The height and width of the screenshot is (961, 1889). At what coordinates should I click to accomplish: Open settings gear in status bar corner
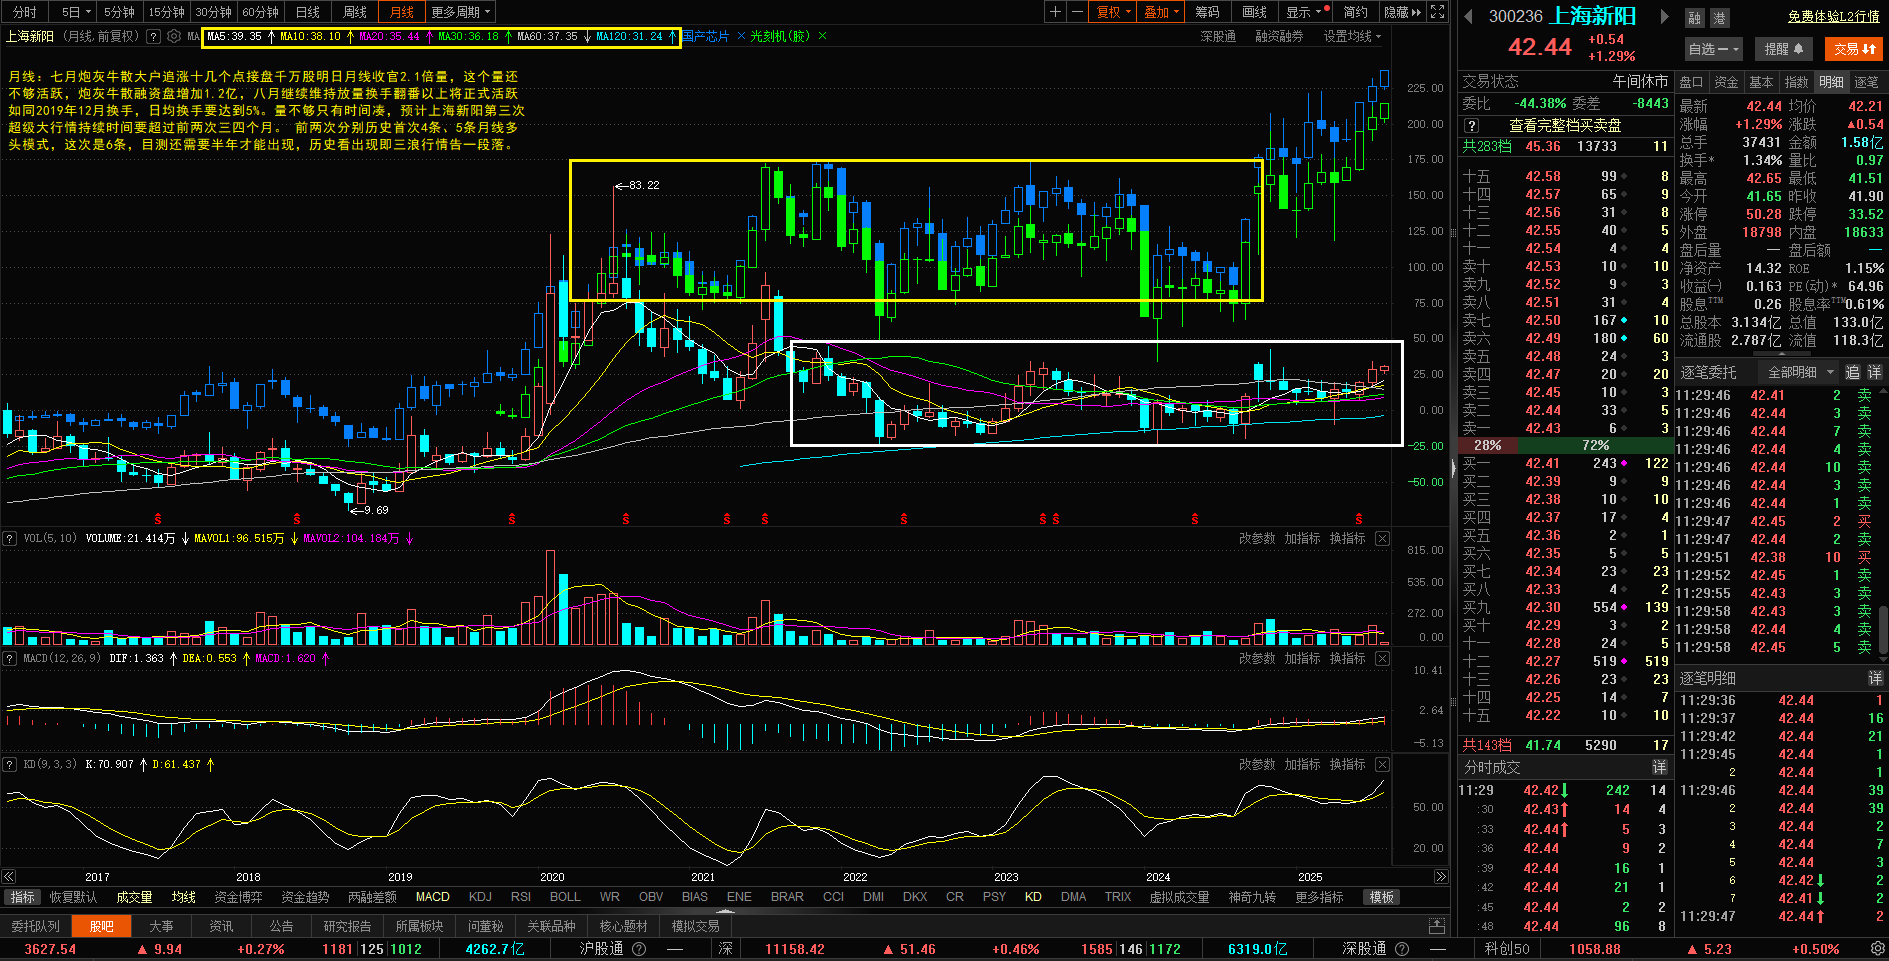click(1877, 948)
